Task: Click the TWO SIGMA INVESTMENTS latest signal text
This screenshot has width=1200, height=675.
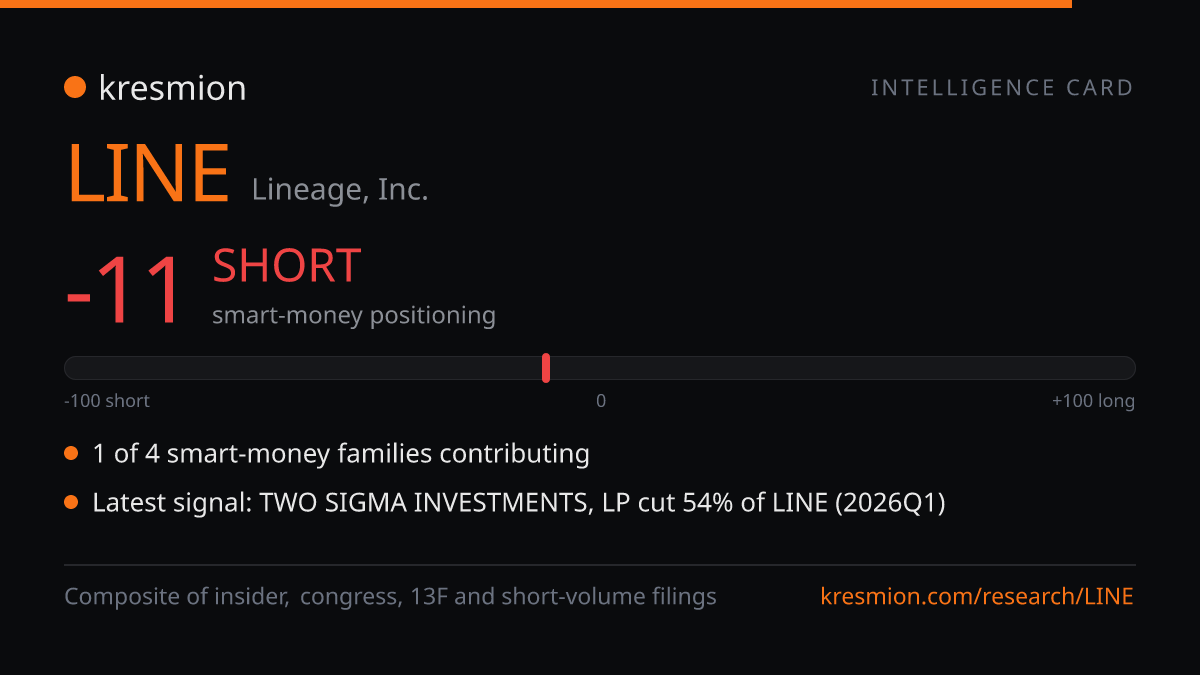Action: pyautogui.click(x=519, y=502)
